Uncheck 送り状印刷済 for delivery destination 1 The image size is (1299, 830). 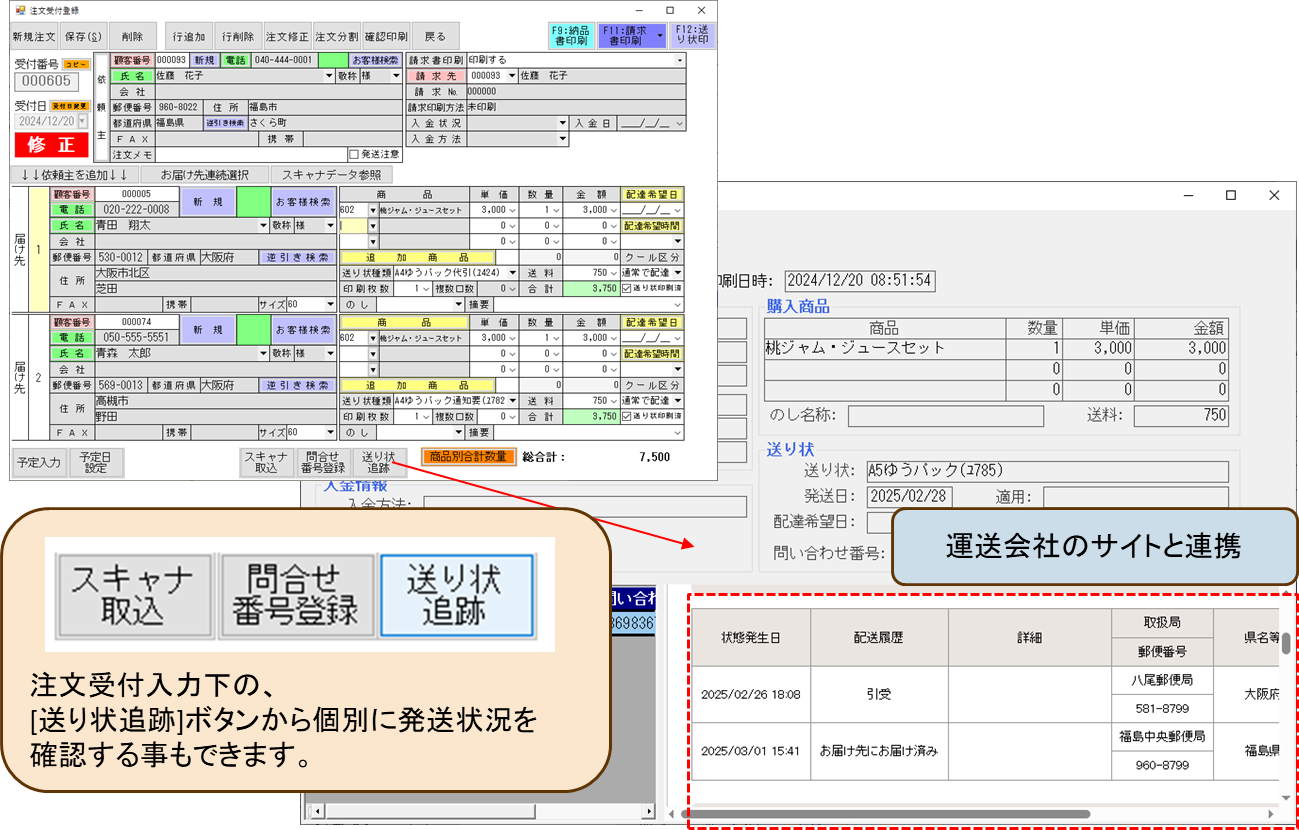(x=627, y=289)
